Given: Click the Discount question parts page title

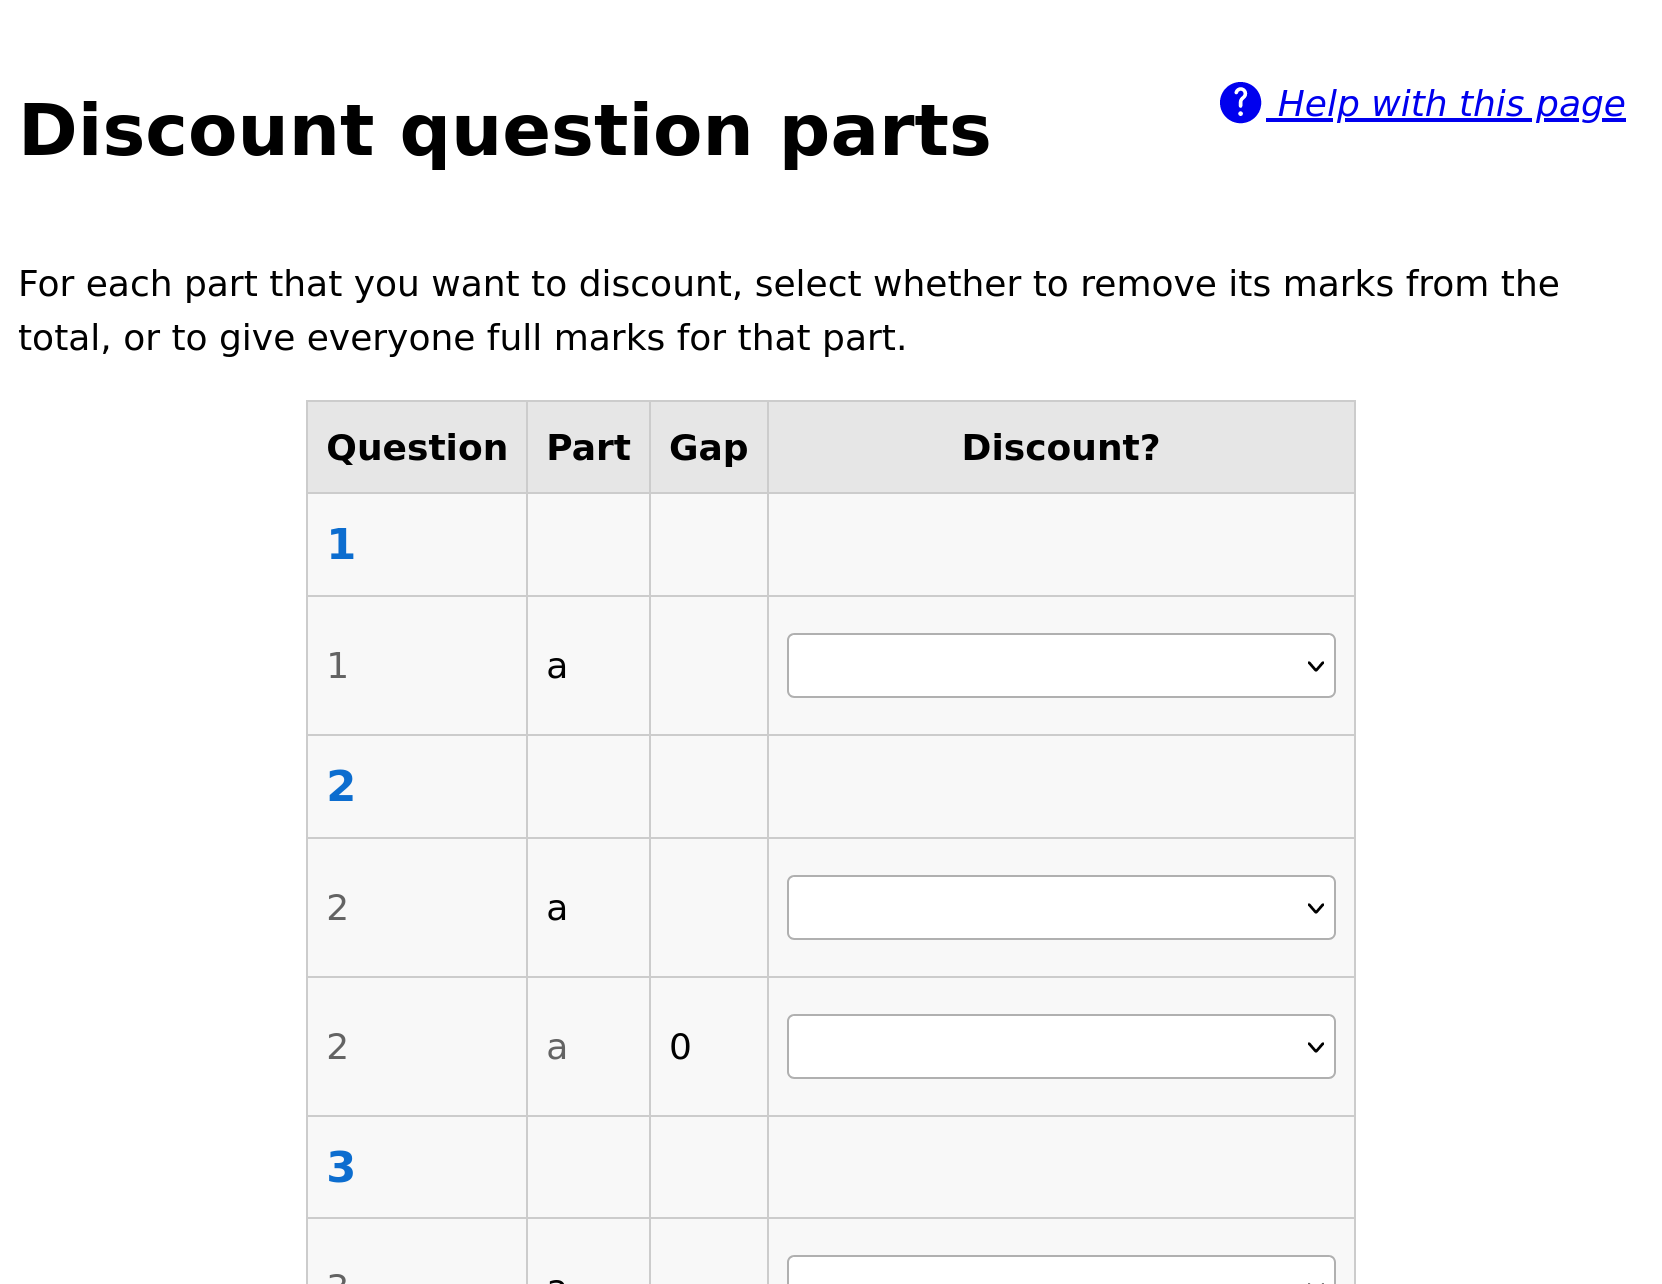Looking at the screenshot, I should [x=504, y=130].
